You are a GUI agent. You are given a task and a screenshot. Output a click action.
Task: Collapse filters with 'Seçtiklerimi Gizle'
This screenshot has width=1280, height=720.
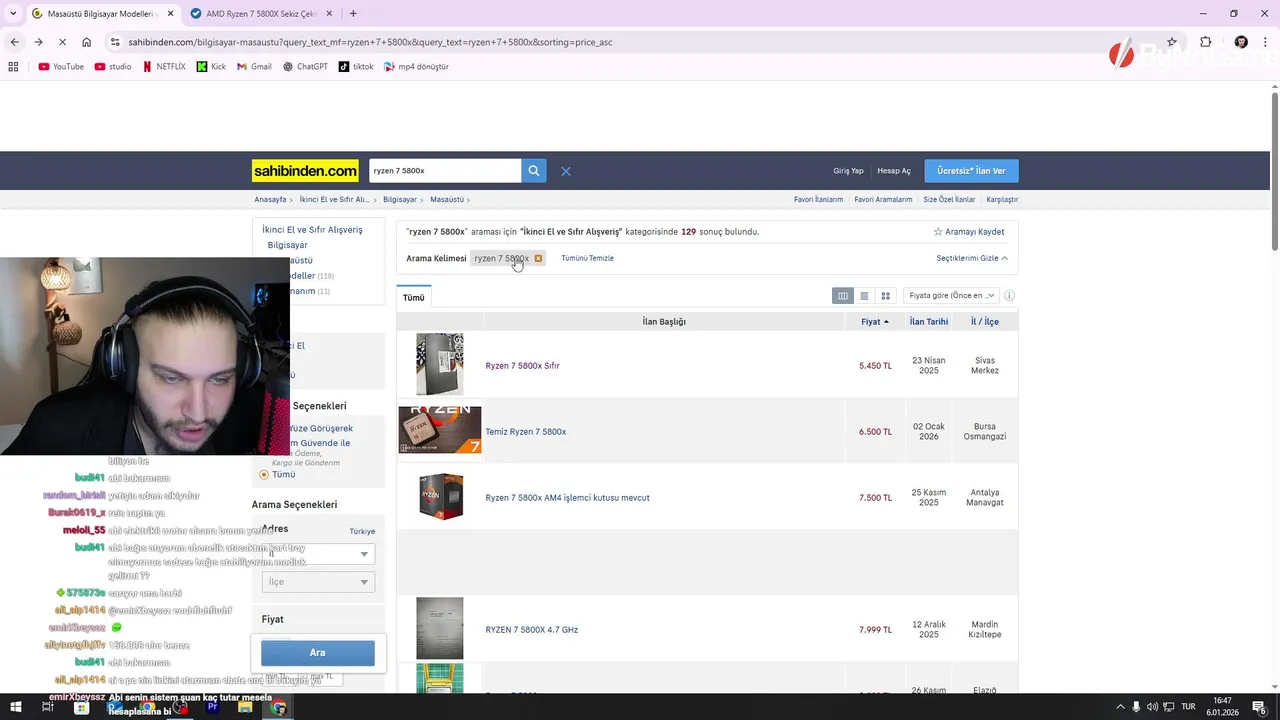[x=972, y=258]
